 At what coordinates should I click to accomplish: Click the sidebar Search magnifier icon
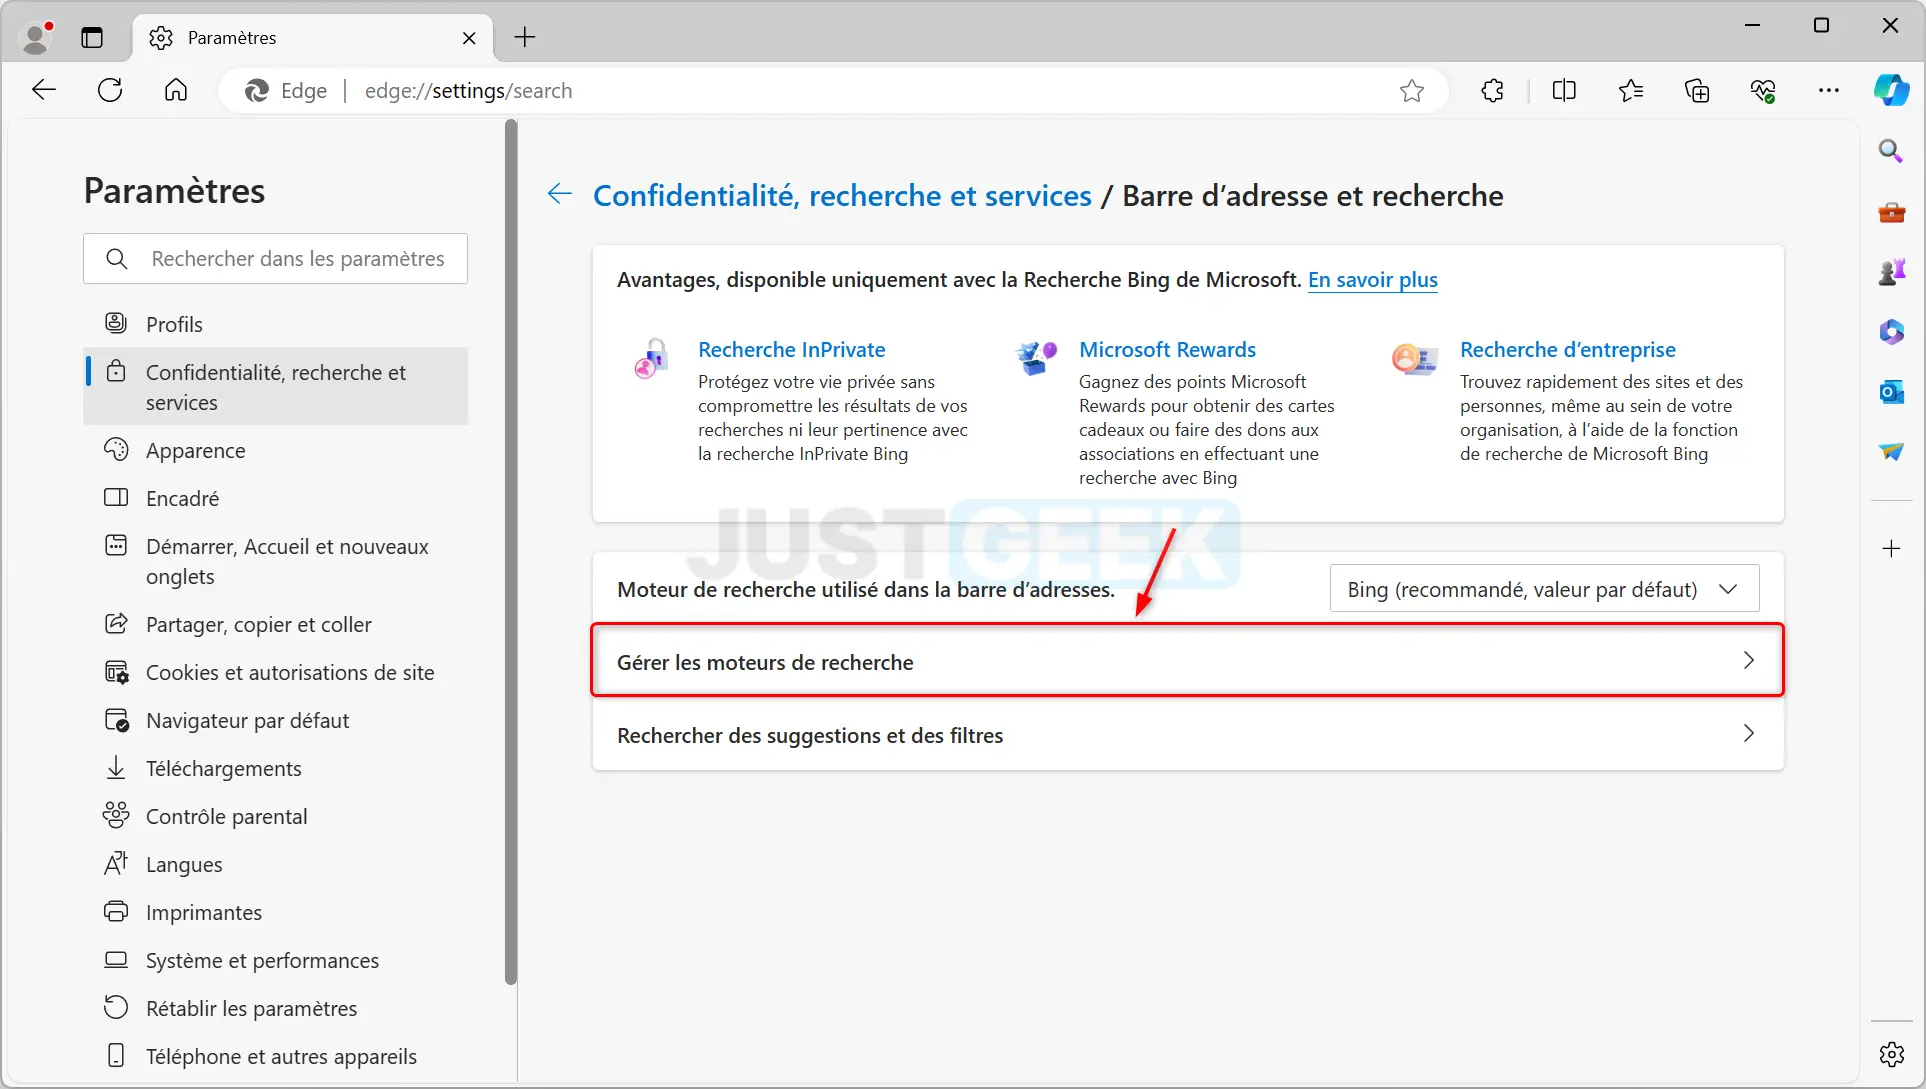tap(1890, 151)
